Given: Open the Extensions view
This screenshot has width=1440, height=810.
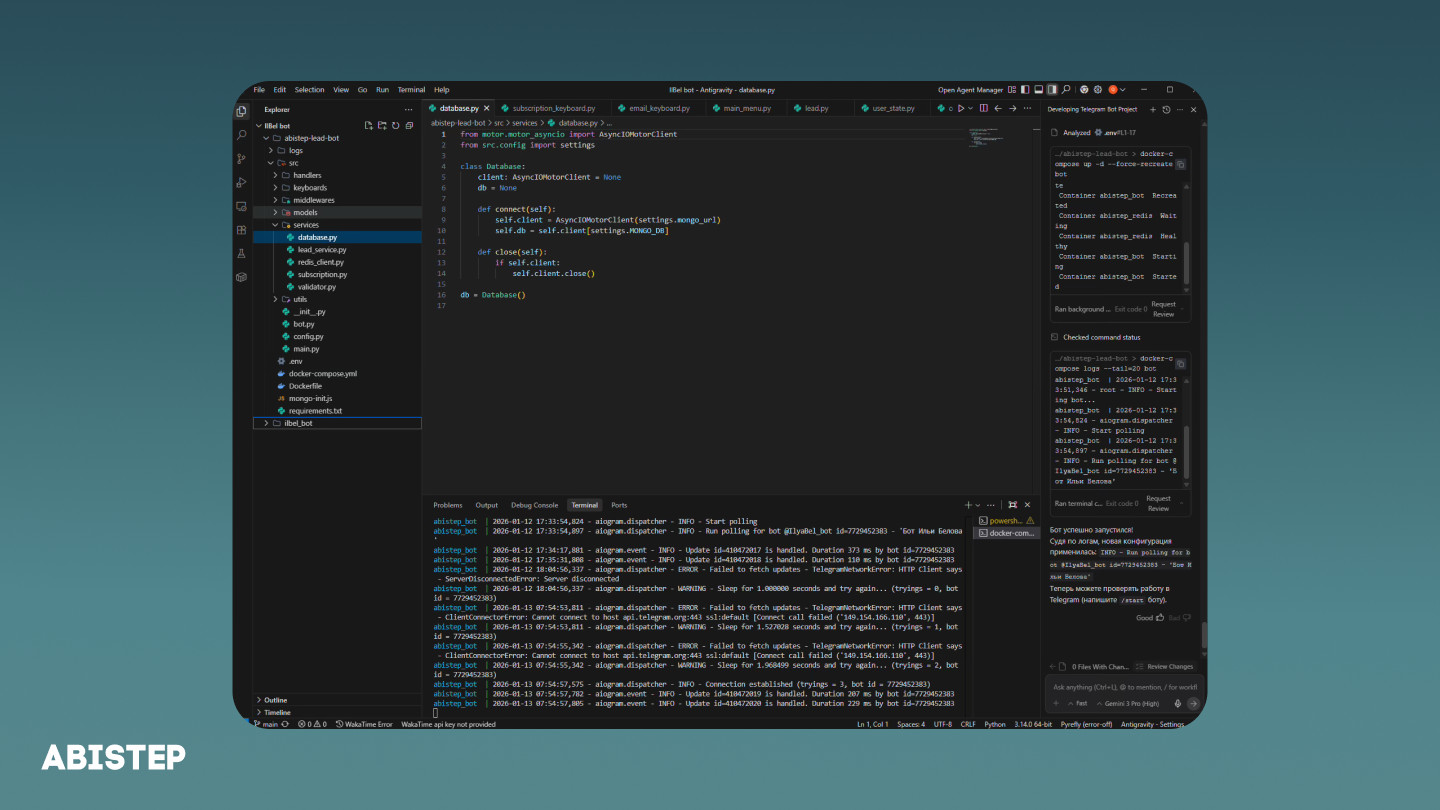Looking at the screenshot, I should coord(241,230).
